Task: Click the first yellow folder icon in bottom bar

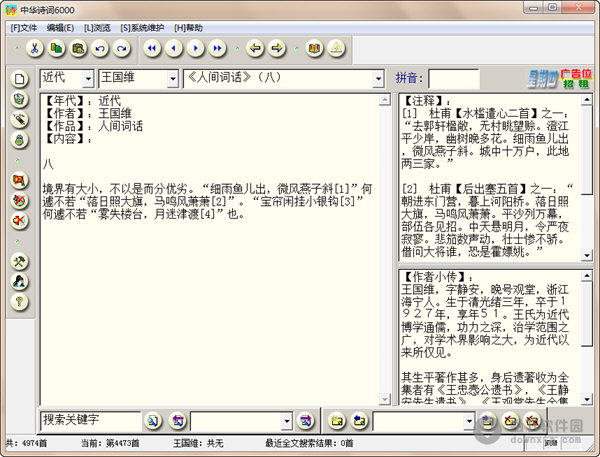Action: (x=337, y=421)
